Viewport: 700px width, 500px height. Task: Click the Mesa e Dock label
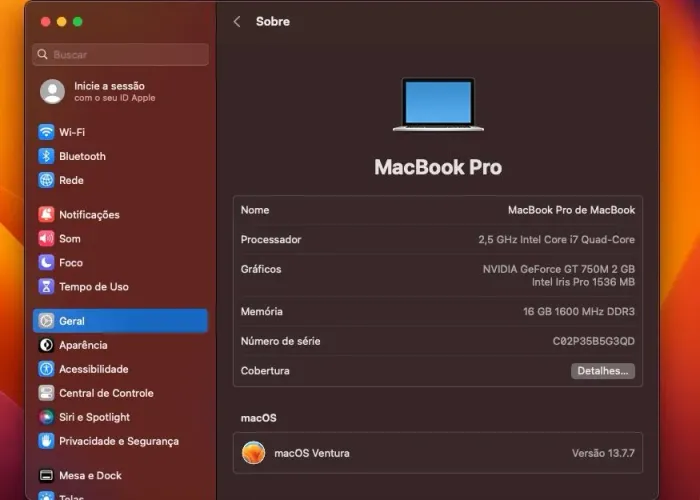(x=91, y=475)
